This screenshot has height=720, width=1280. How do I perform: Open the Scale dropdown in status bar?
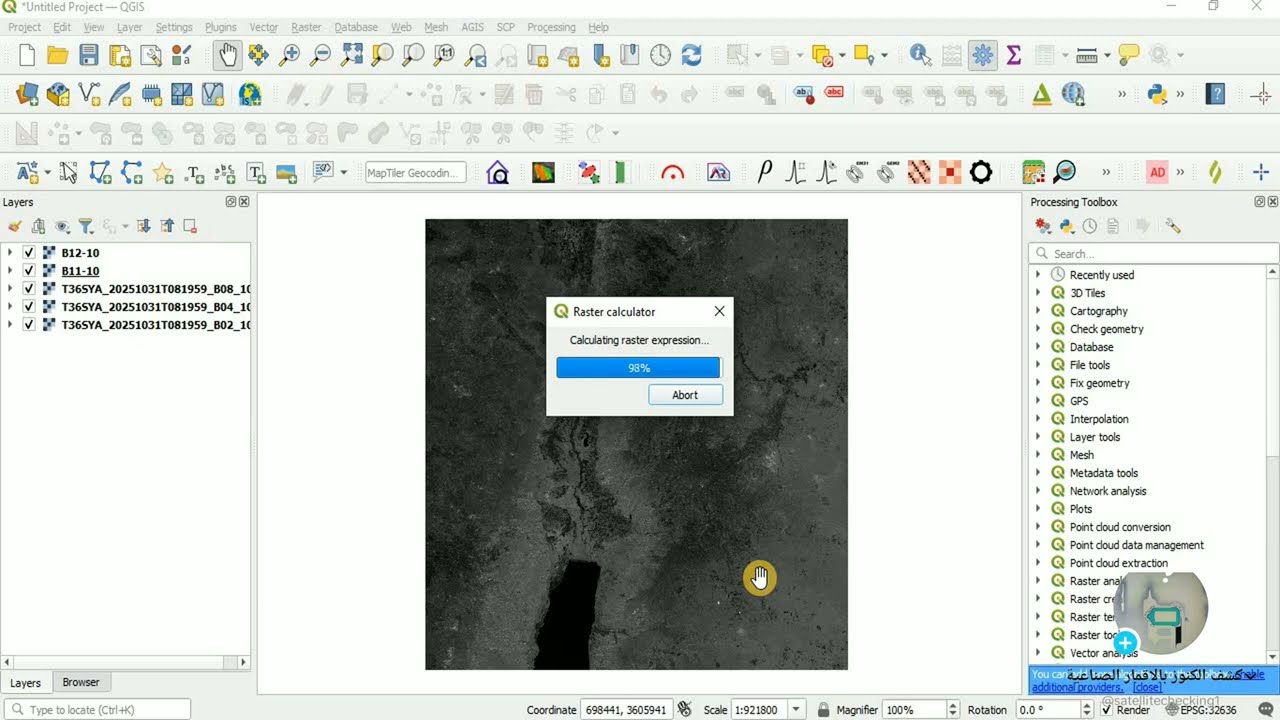pyautogui.click(x=796, y=710)
